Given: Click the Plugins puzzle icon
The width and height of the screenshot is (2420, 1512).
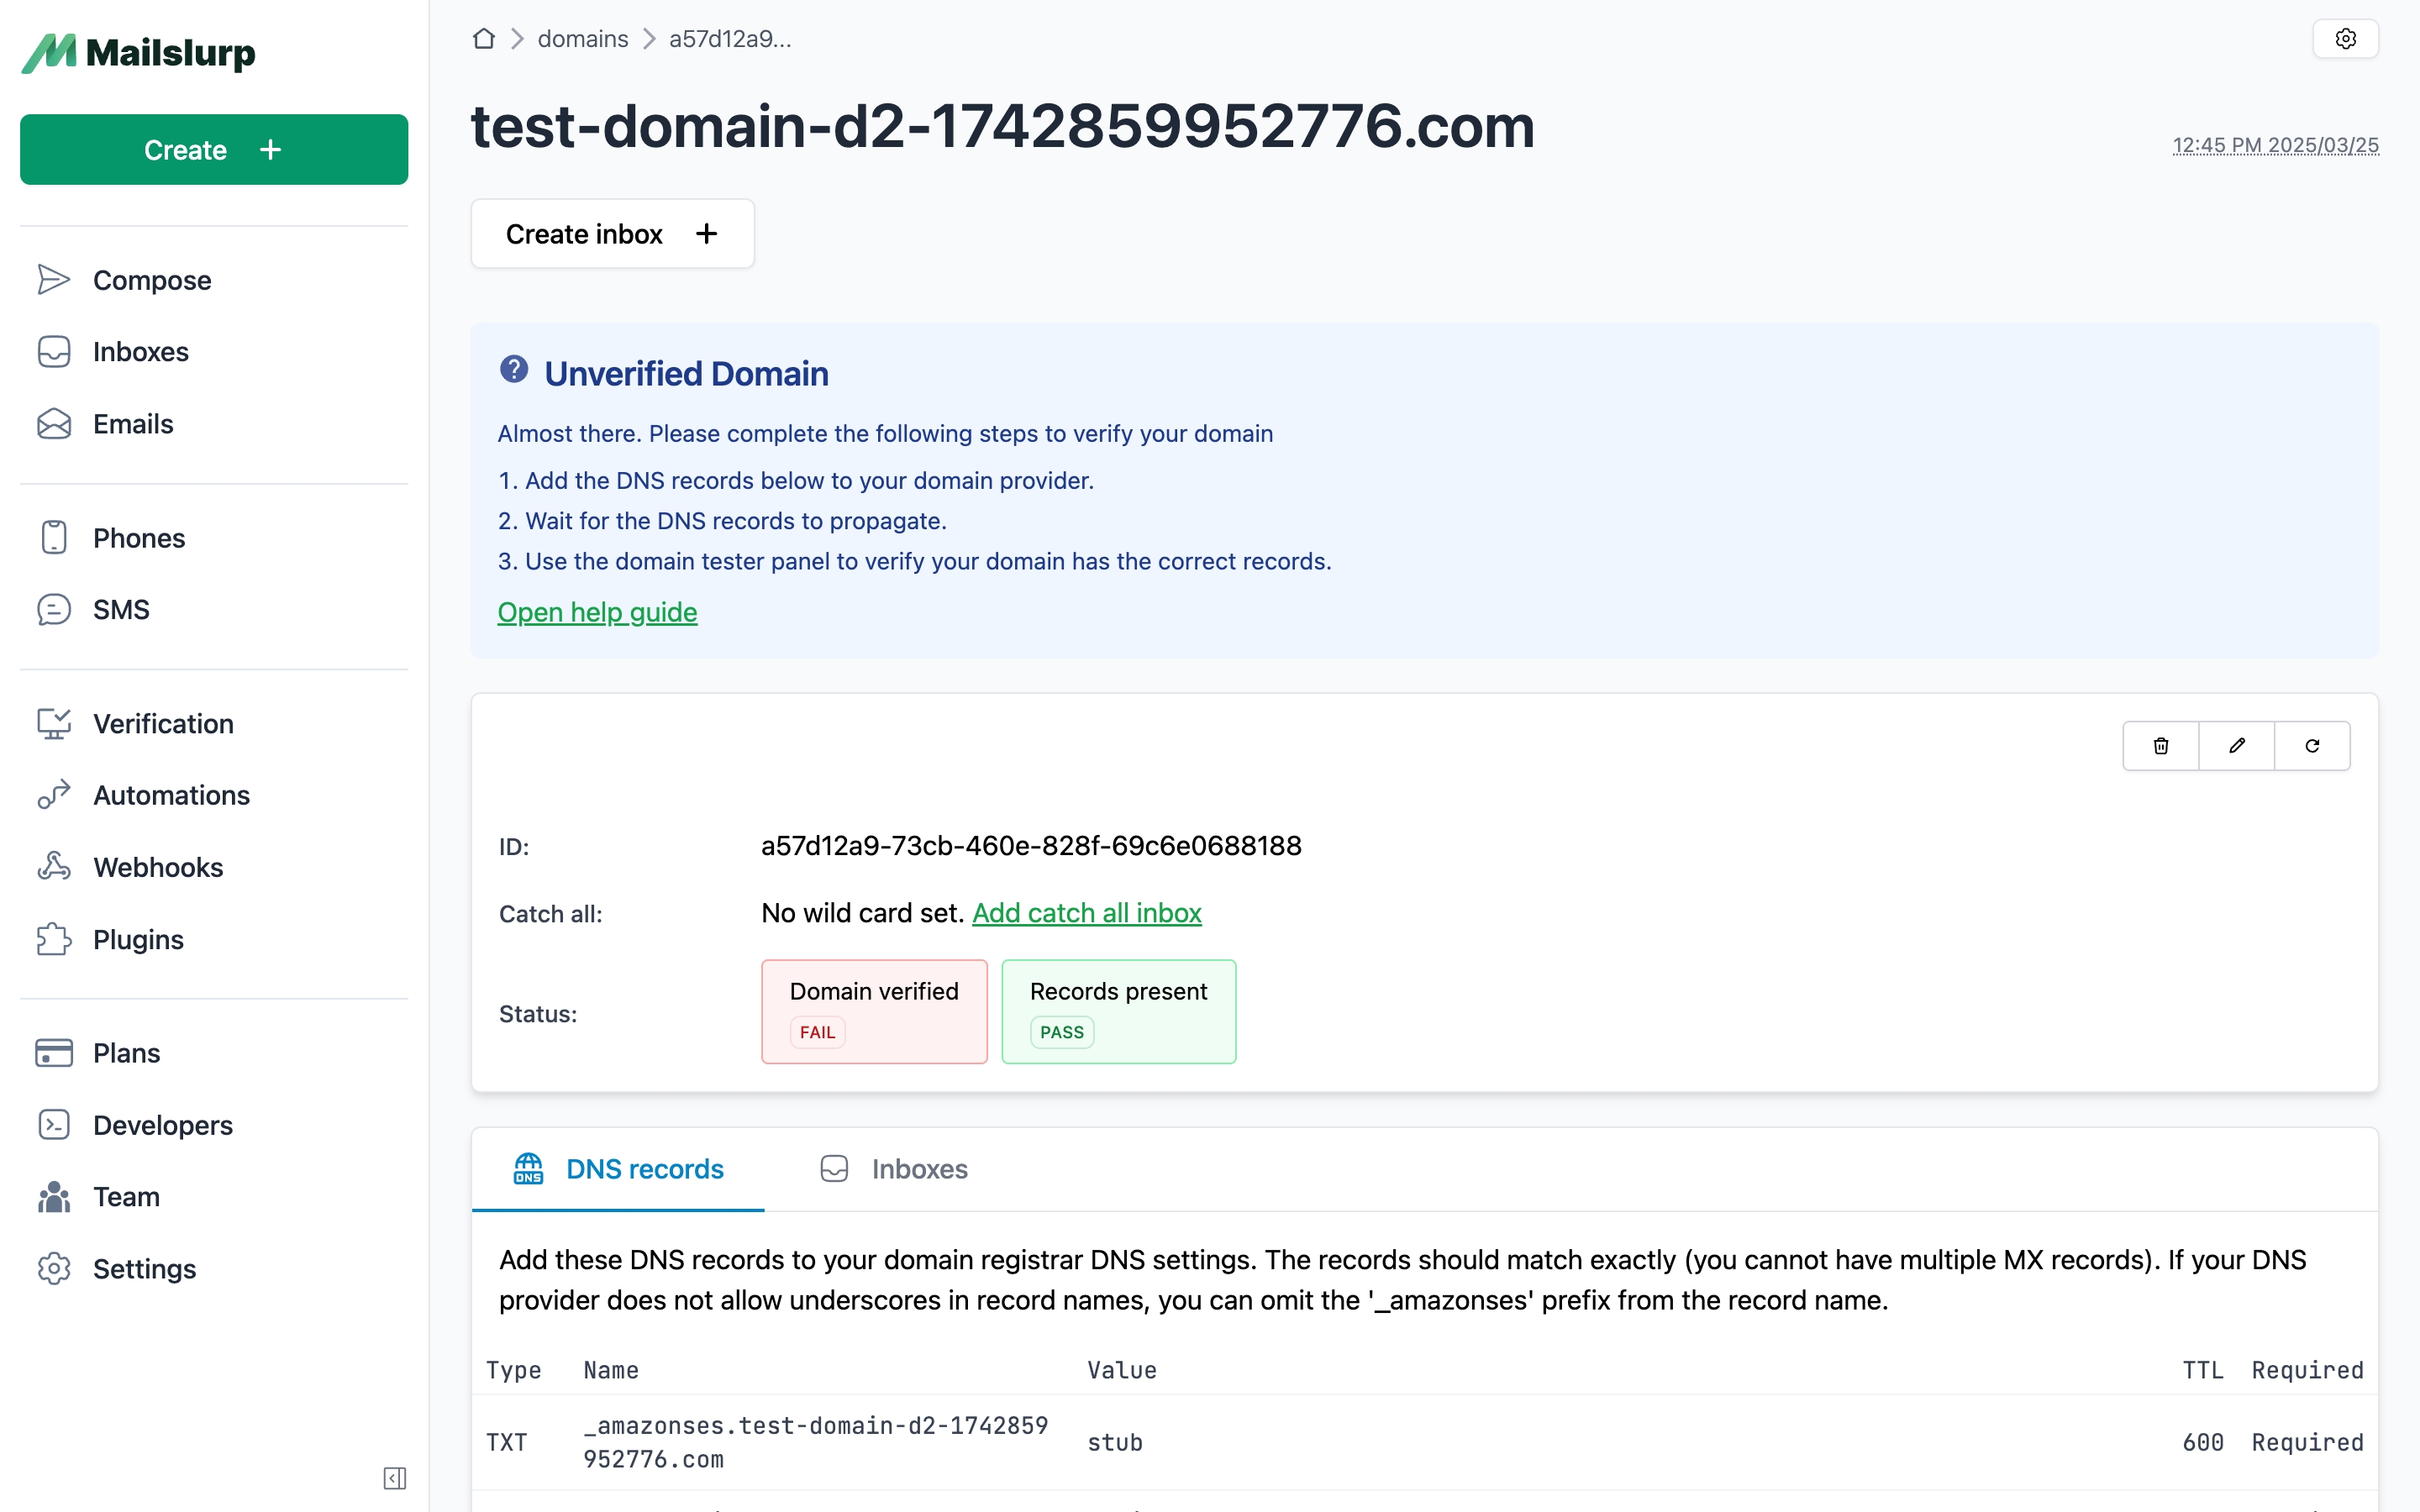Looking at the screenshot, I should click(x=54, y=940).
